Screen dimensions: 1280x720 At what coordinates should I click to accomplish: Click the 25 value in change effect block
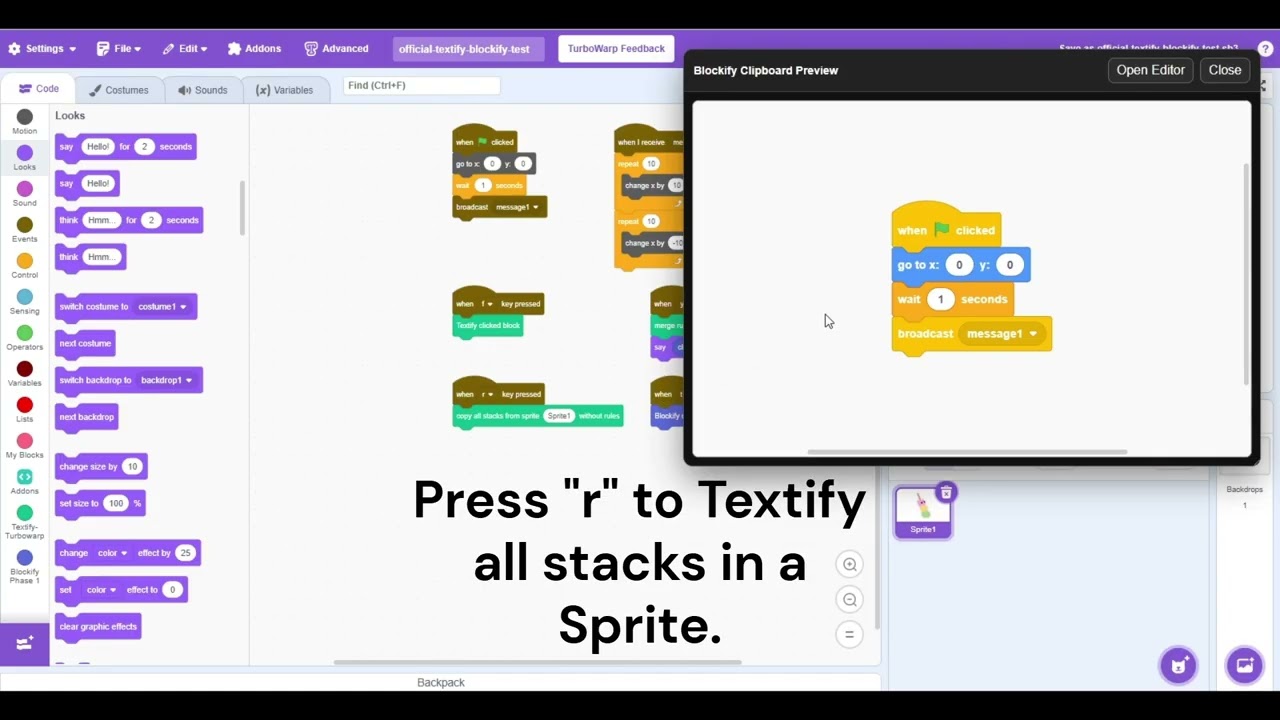[x=185, y=553]
